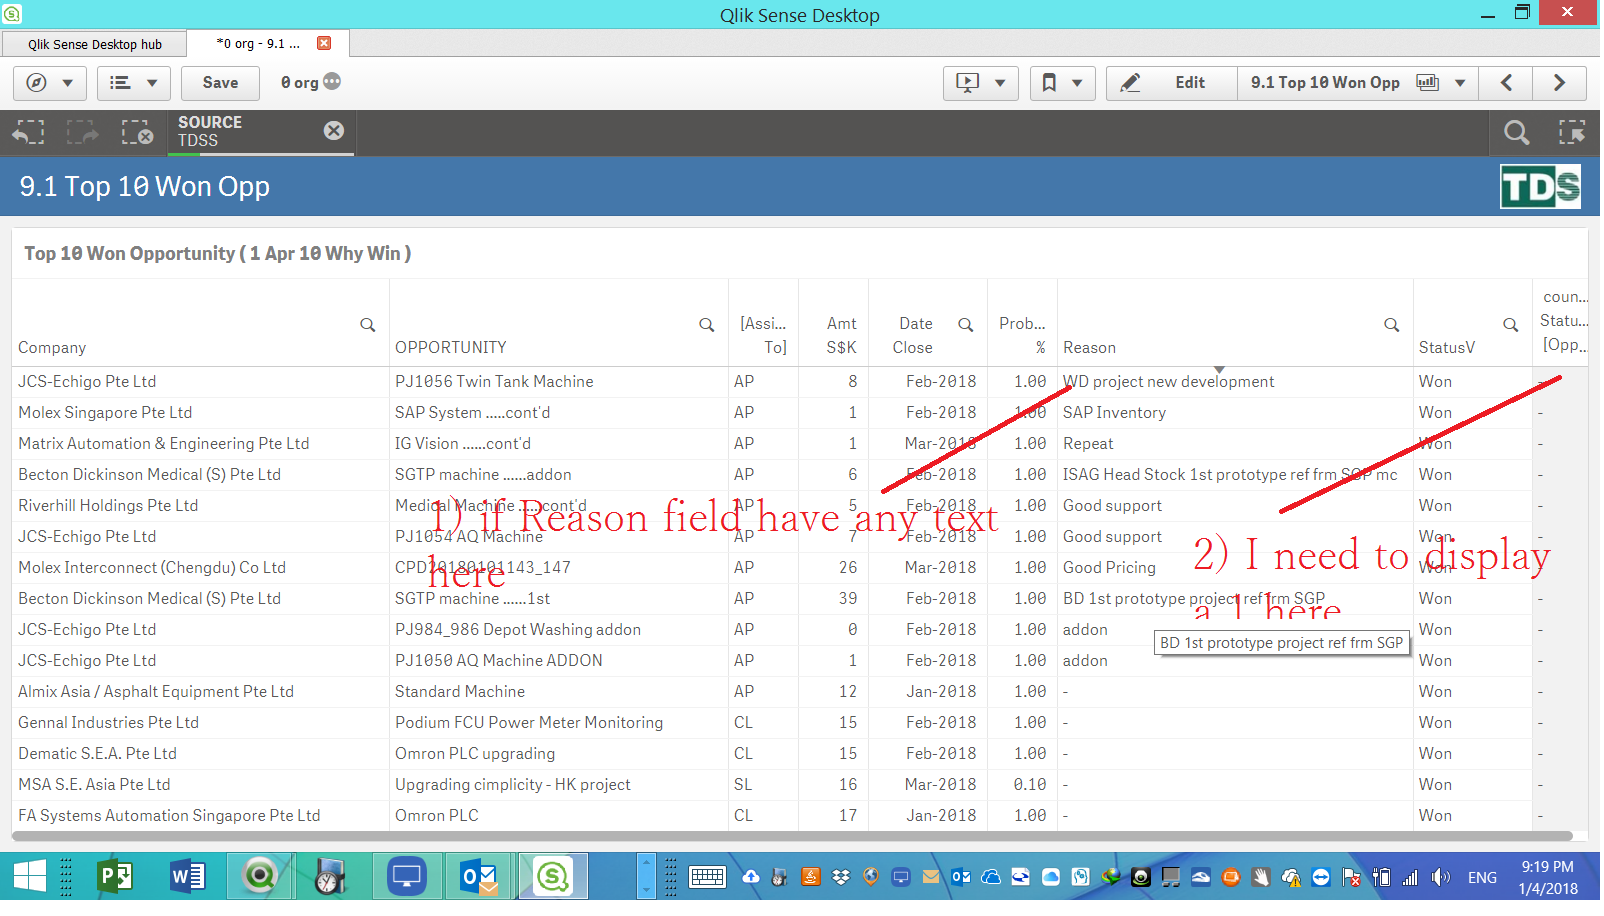Open the 9.1 Top 10 Won Opp sheet selector
Viewport: 1604px width, 916px height.
point(1357,83)
